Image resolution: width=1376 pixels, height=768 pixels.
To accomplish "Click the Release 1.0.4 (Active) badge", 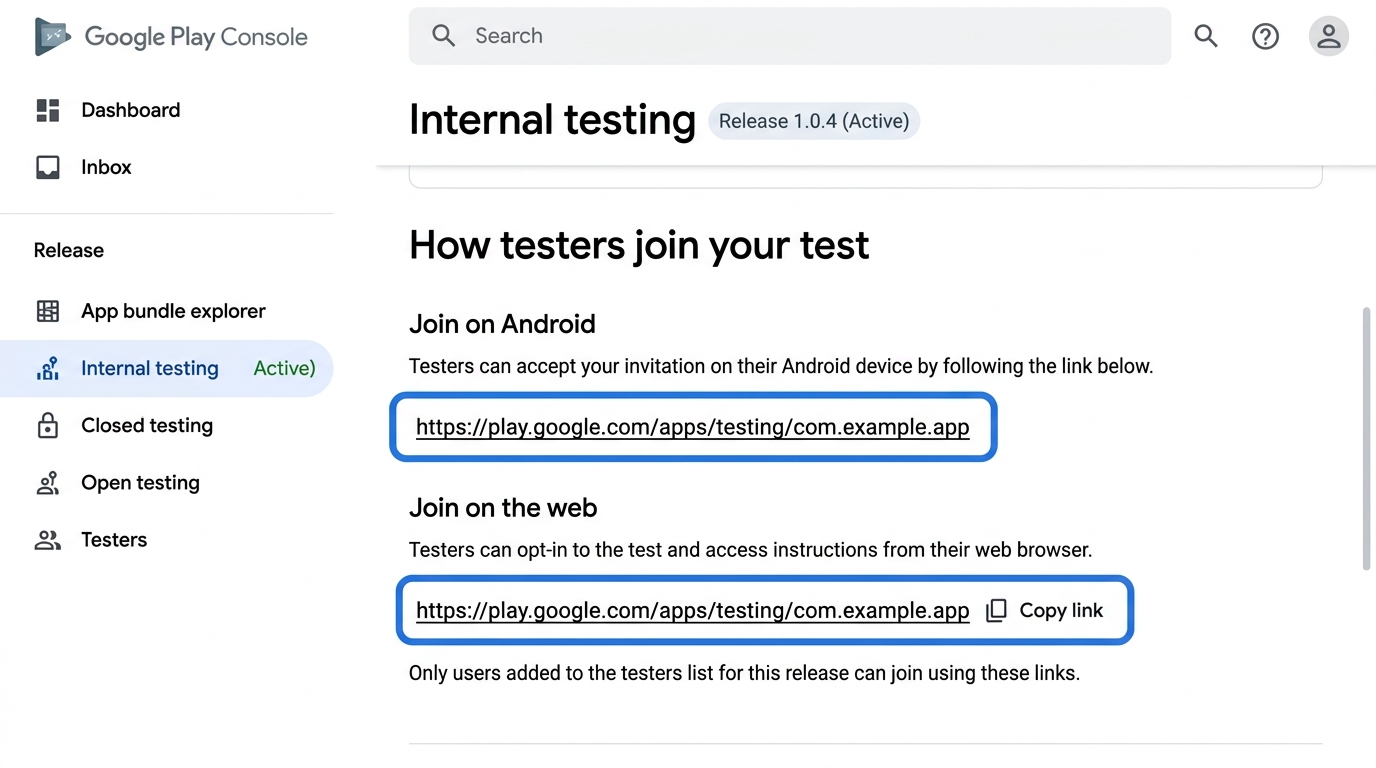I will click(814, 121).
